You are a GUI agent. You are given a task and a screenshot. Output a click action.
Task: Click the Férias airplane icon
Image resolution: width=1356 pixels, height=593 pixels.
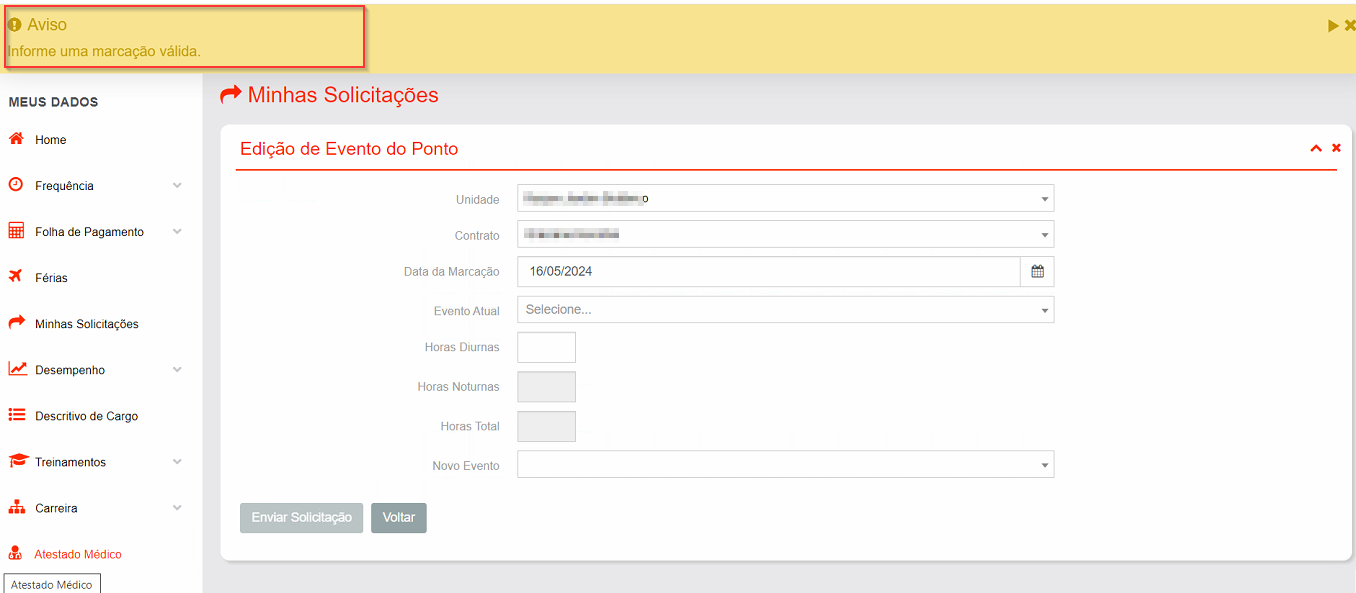pos(16,277)
